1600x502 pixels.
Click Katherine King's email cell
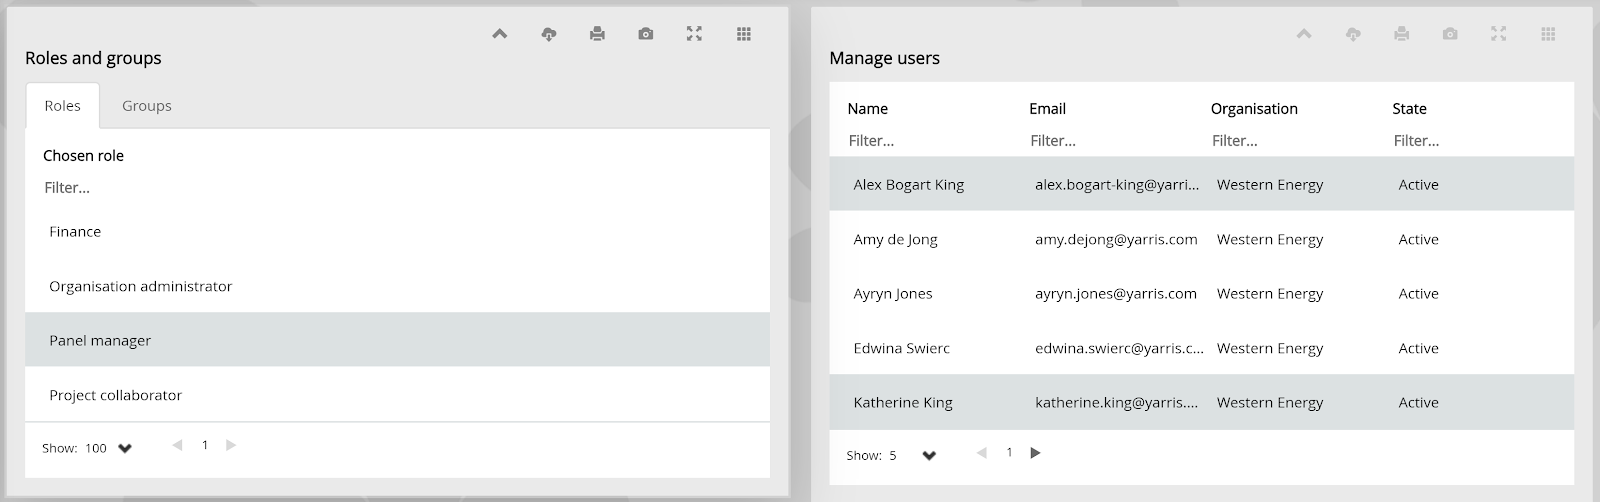click(1116, 403)
